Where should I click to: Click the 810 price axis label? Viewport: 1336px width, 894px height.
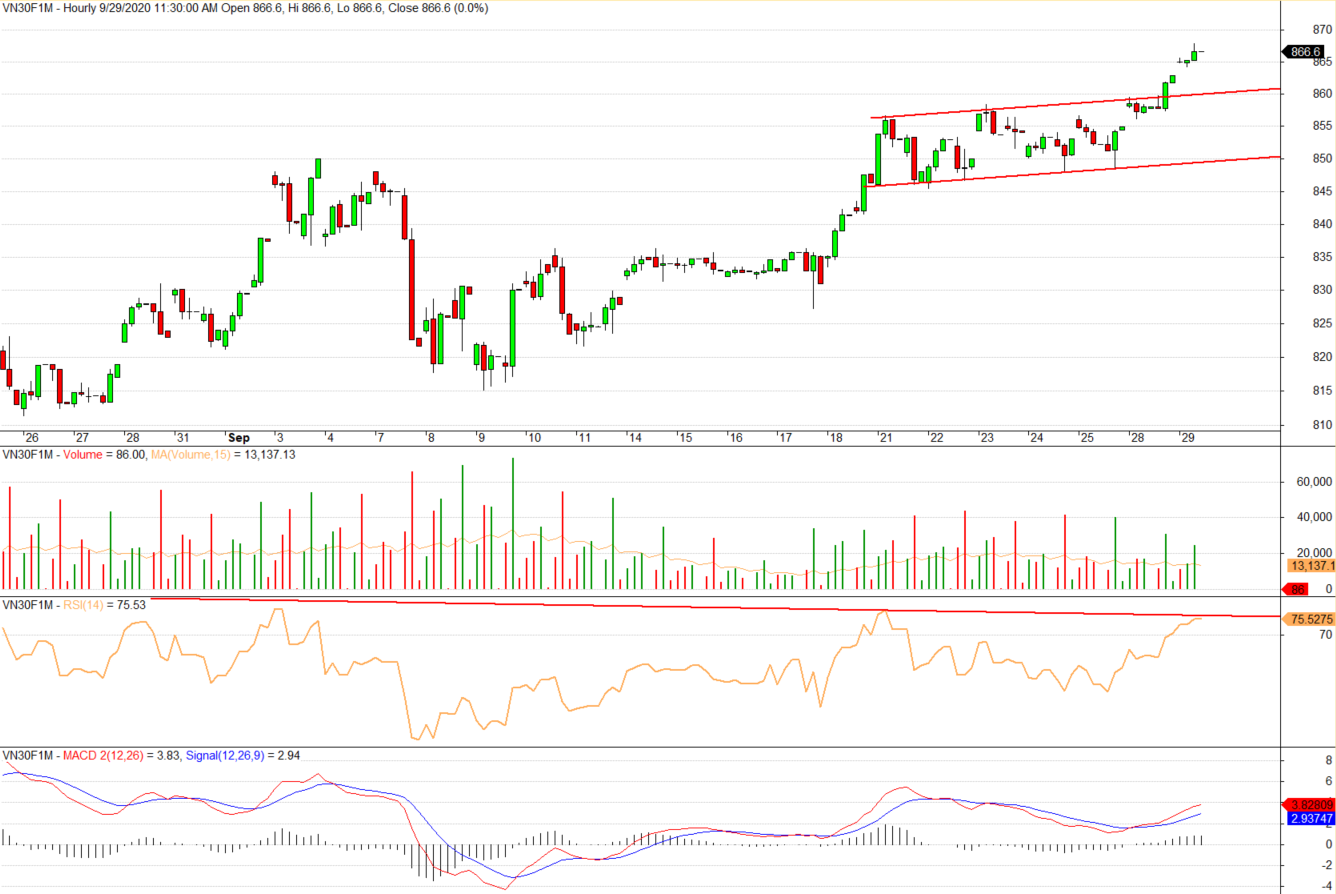(1321, 425)
